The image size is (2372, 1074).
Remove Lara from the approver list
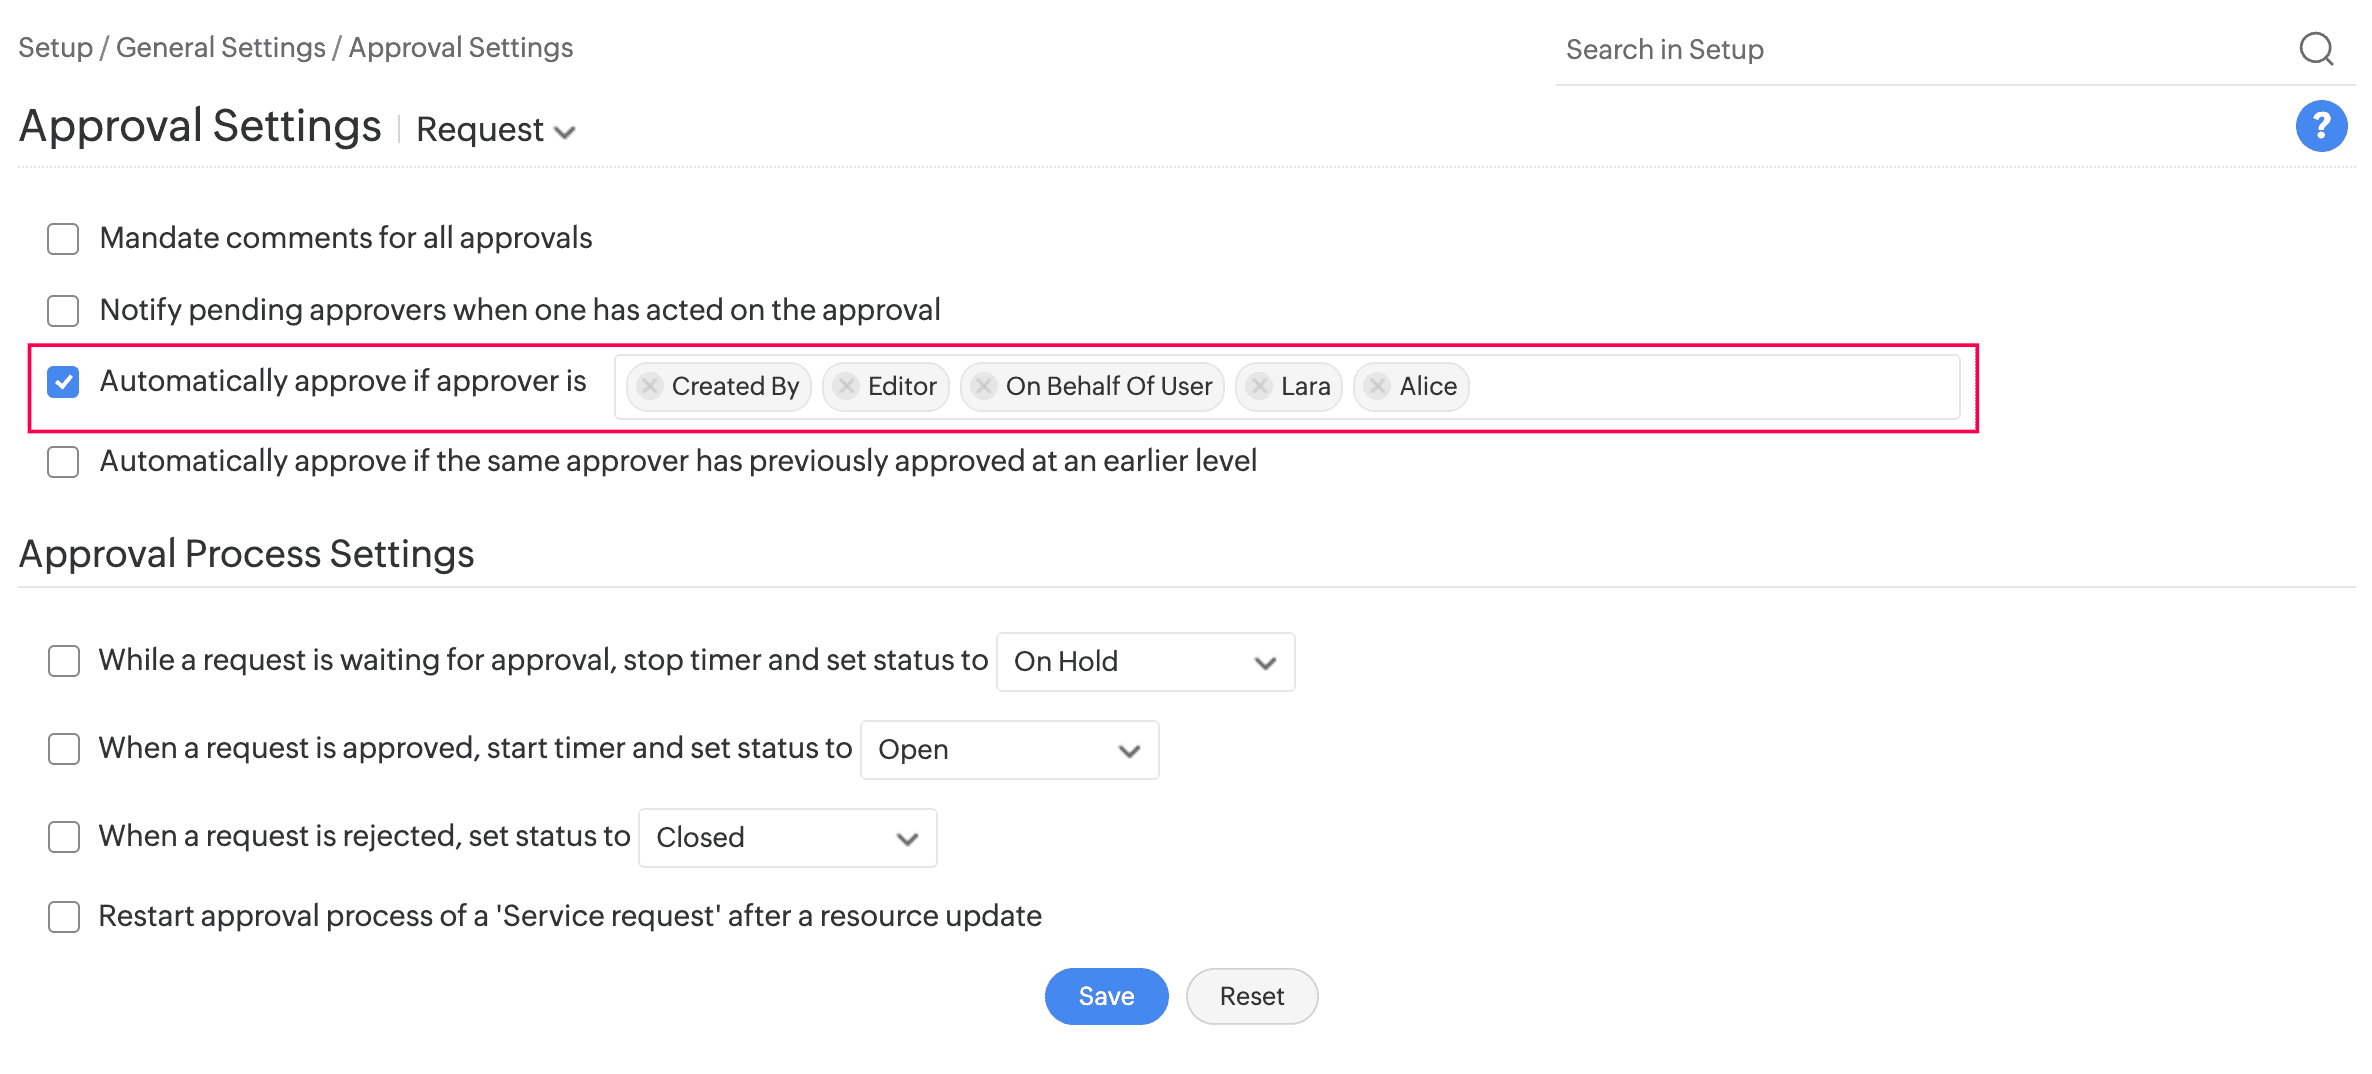(x=1258, y=386)
